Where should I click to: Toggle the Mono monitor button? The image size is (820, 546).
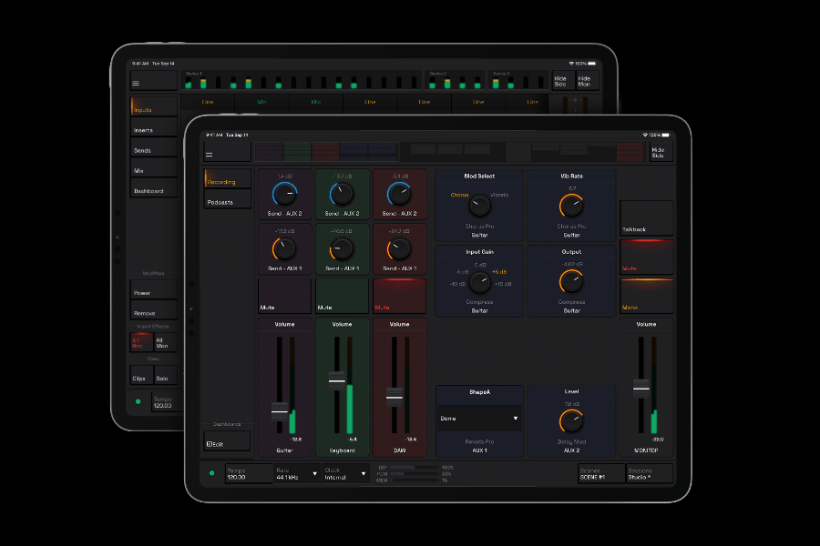[x=646, y=297]
